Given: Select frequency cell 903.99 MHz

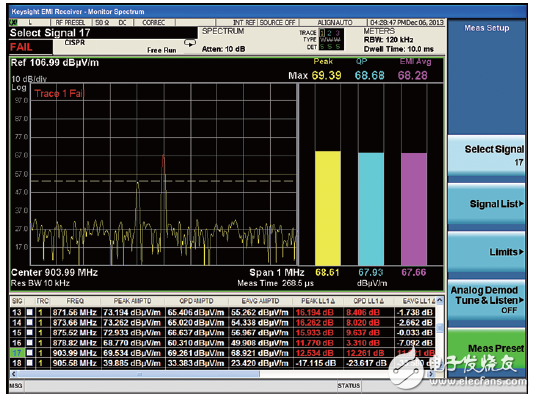Looking at the screenshot, I should pyautogui.click(x=75, y=353).
